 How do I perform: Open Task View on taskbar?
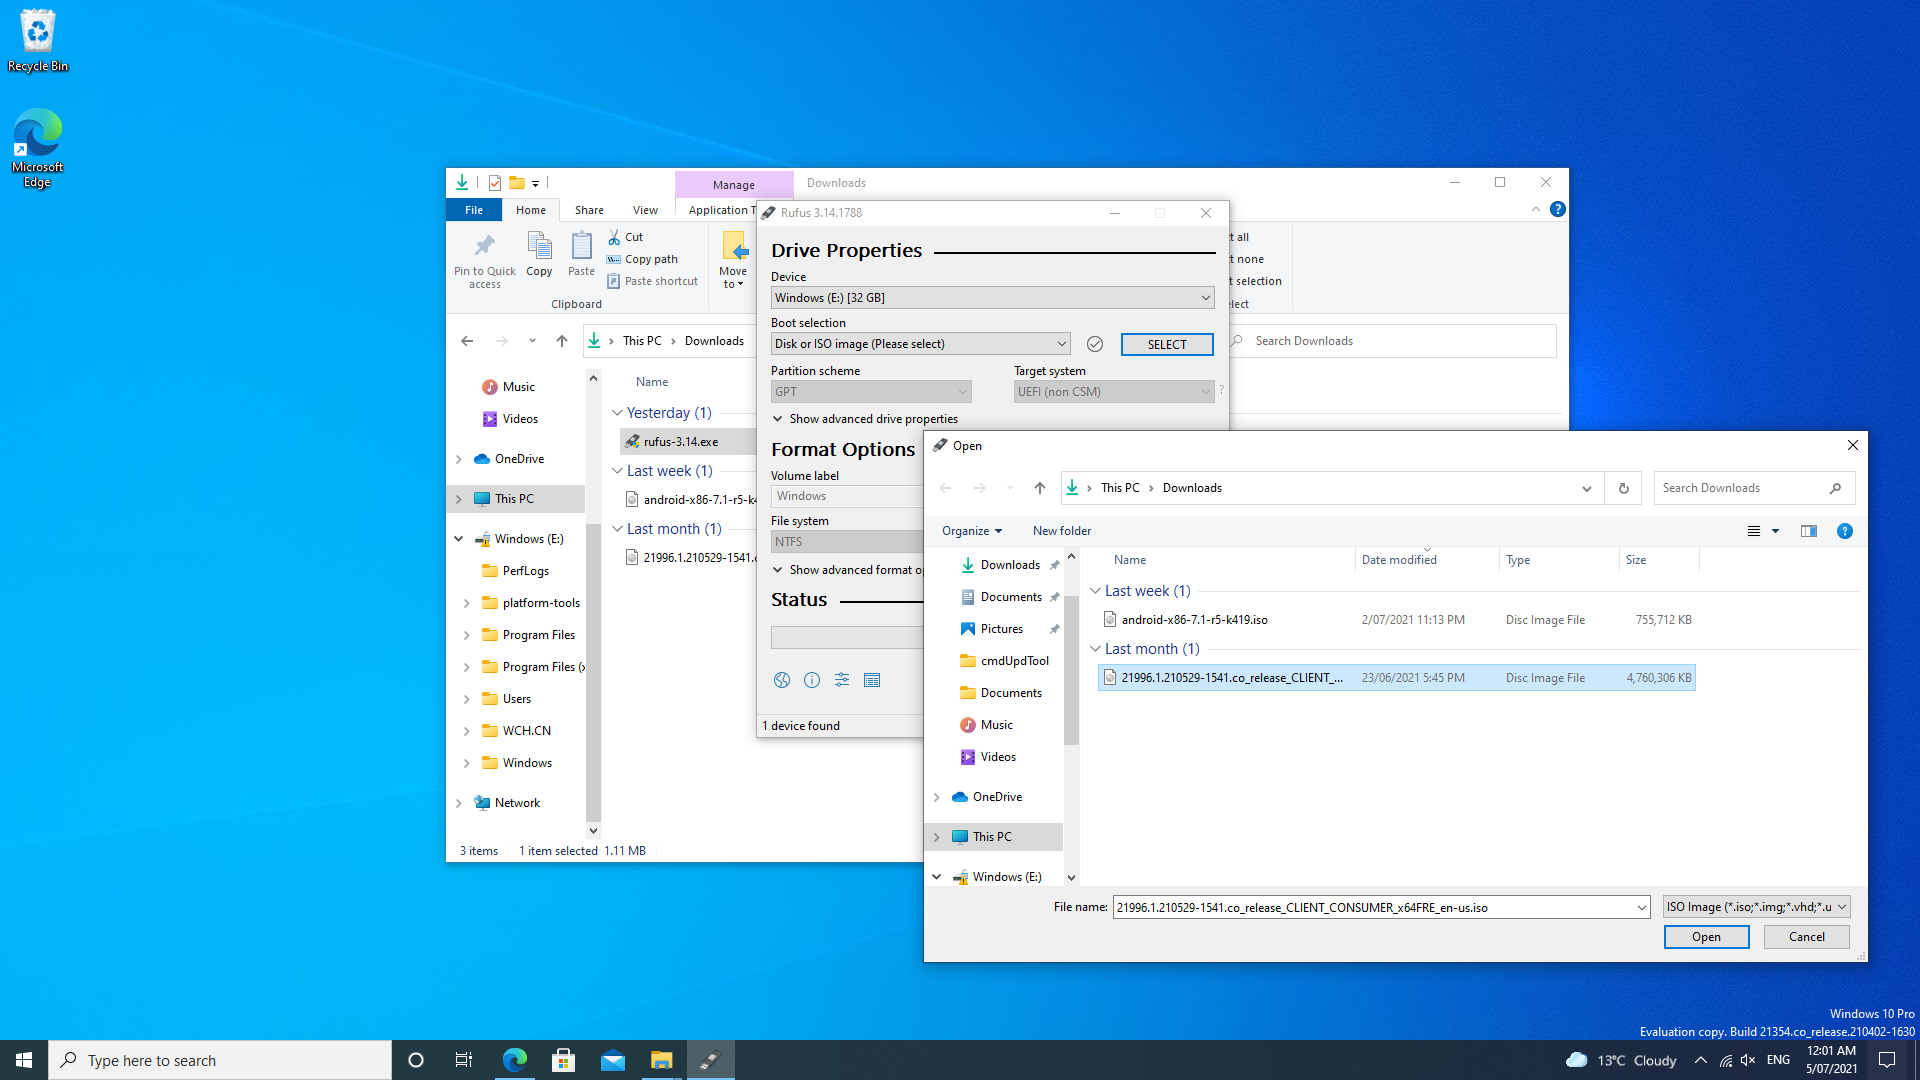[x=464, y=1060]
